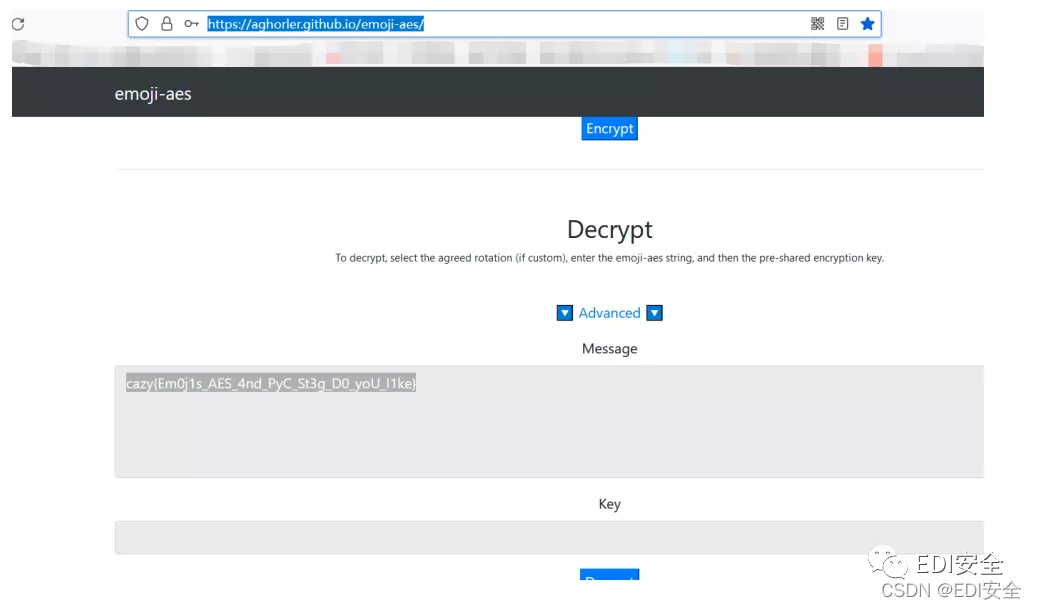Toggle reader view icon in address bar
The width and height of the screenshot is (1037, 609).
pos(843,24)
